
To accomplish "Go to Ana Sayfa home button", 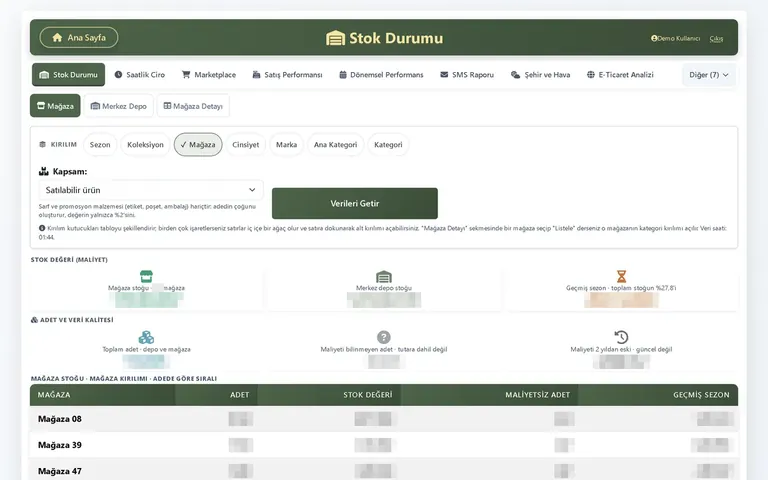I will coord(79,37).
